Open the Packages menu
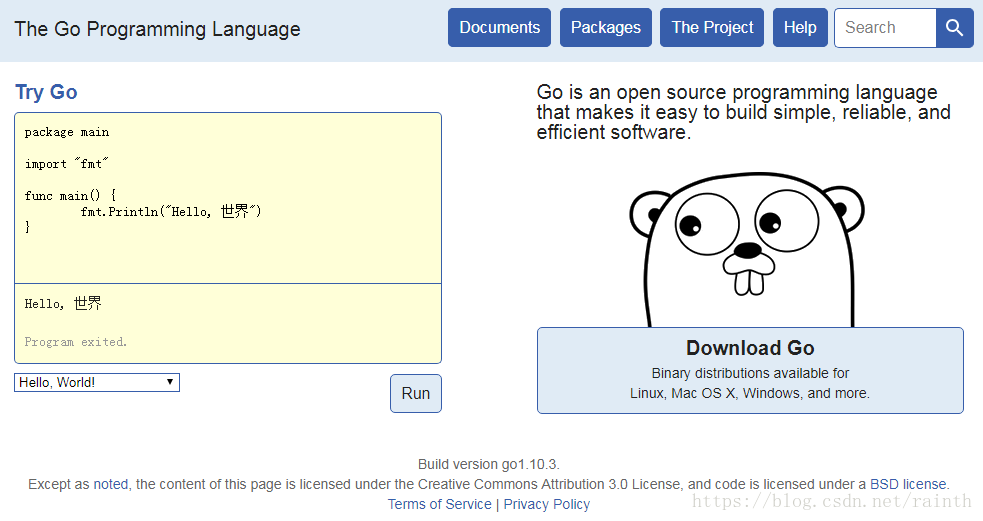 point(606,28)
